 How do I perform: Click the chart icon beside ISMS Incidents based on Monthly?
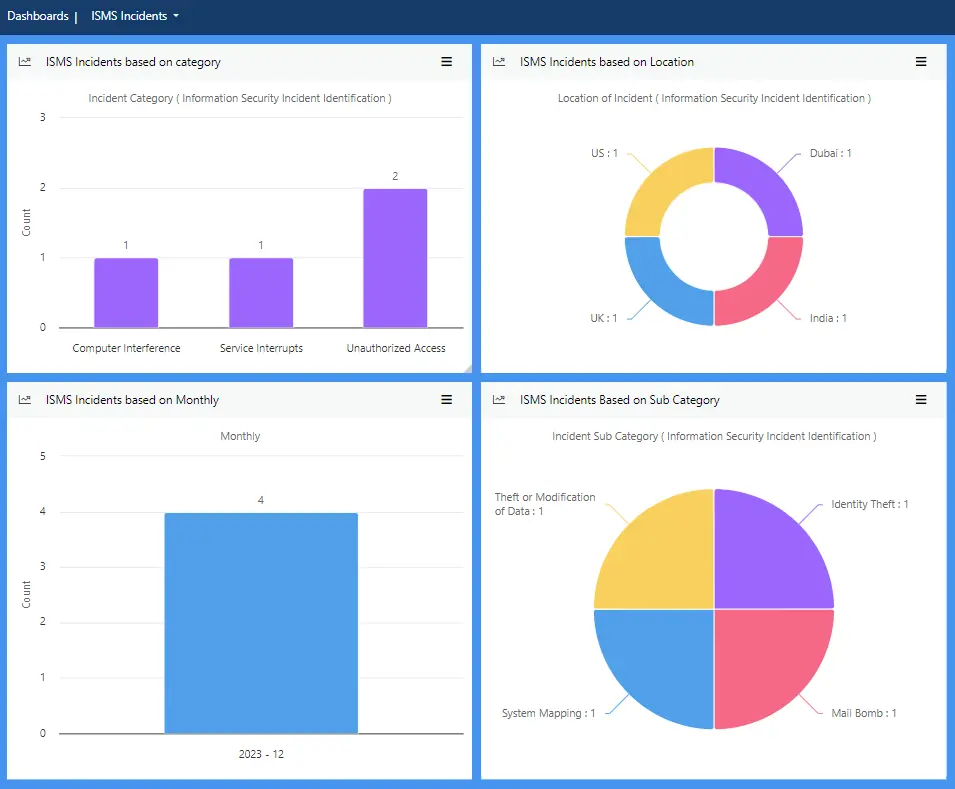point(24,399)
